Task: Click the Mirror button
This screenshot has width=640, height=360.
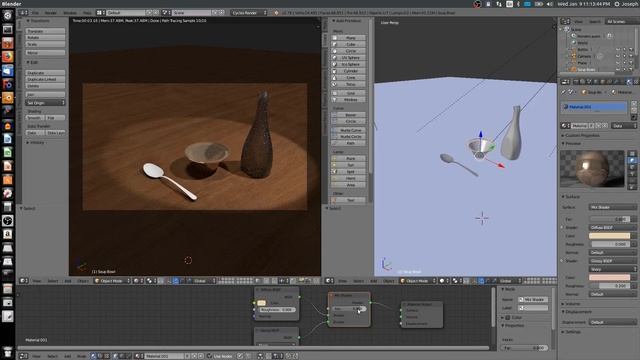Action: tap(45, 53)
